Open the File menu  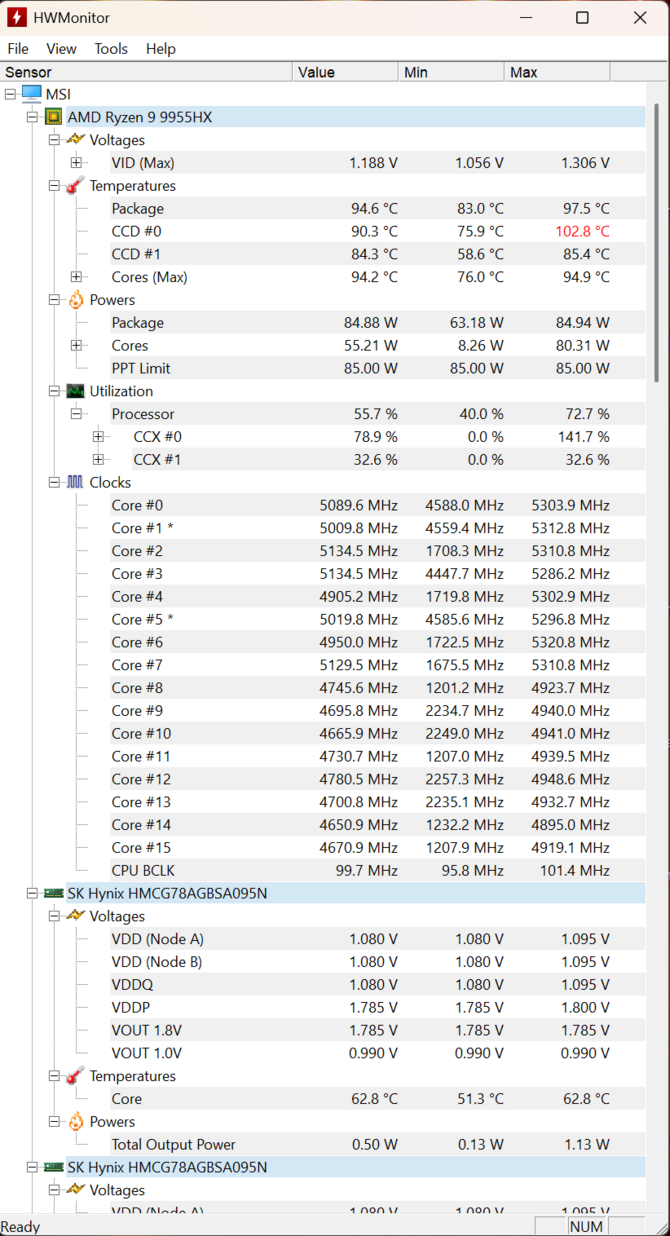18,48
